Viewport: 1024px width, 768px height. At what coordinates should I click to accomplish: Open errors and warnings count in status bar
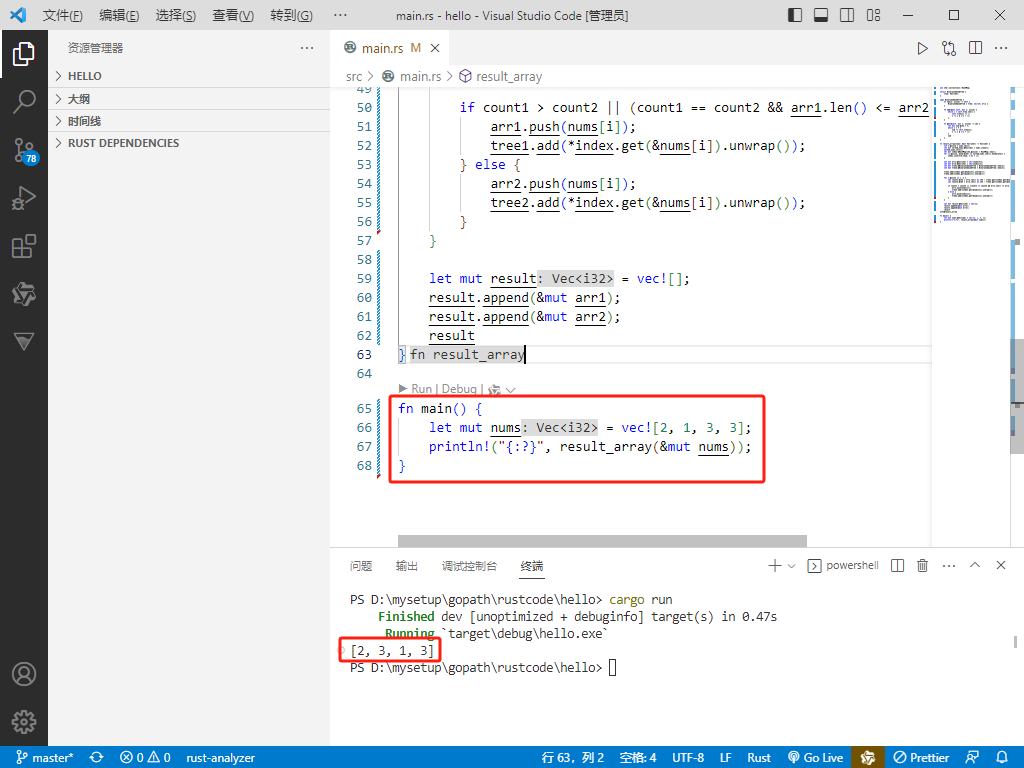click(145, 758)
